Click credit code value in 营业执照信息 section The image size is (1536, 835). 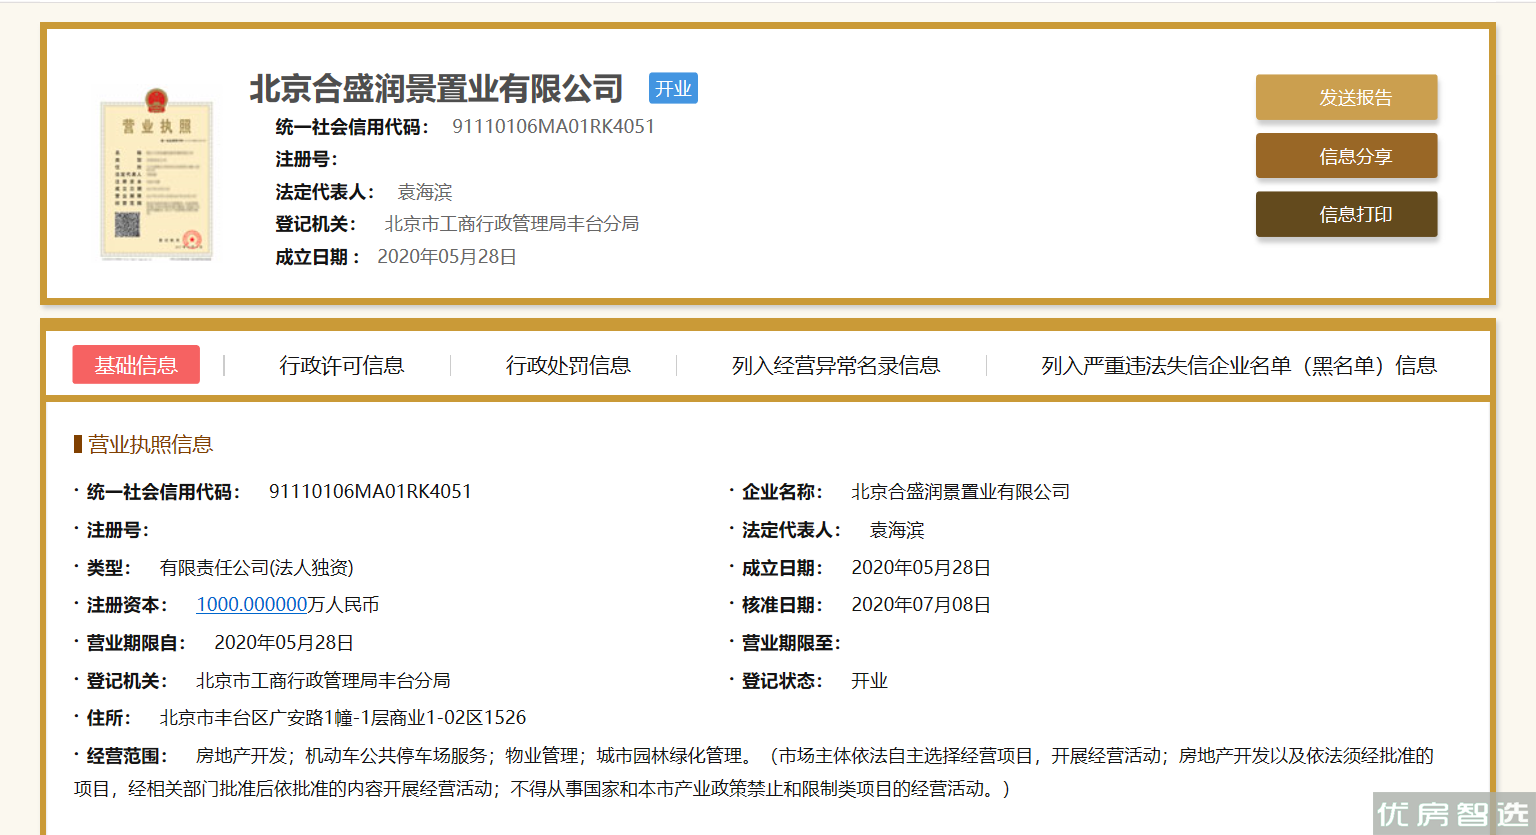(370, 491)
